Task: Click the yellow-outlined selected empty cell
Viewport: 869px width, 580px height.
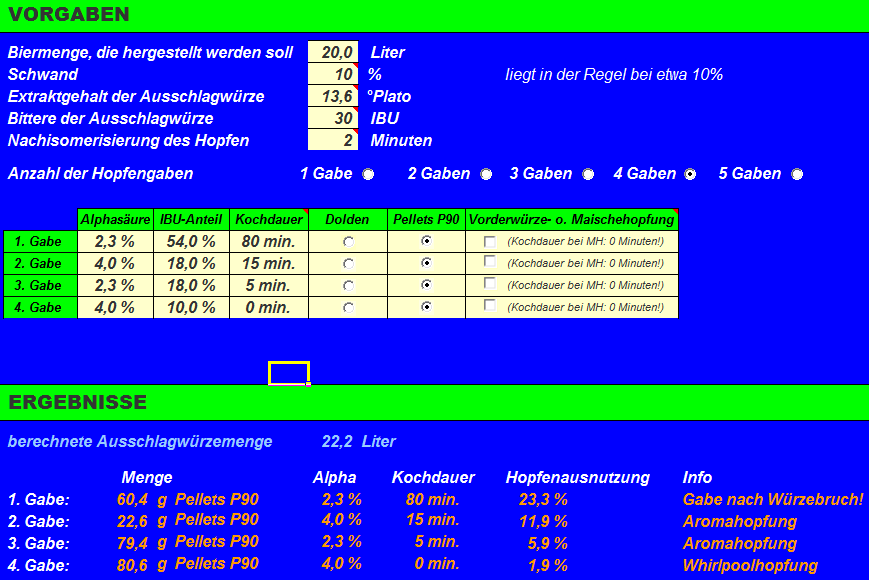Action: (288, 373)
